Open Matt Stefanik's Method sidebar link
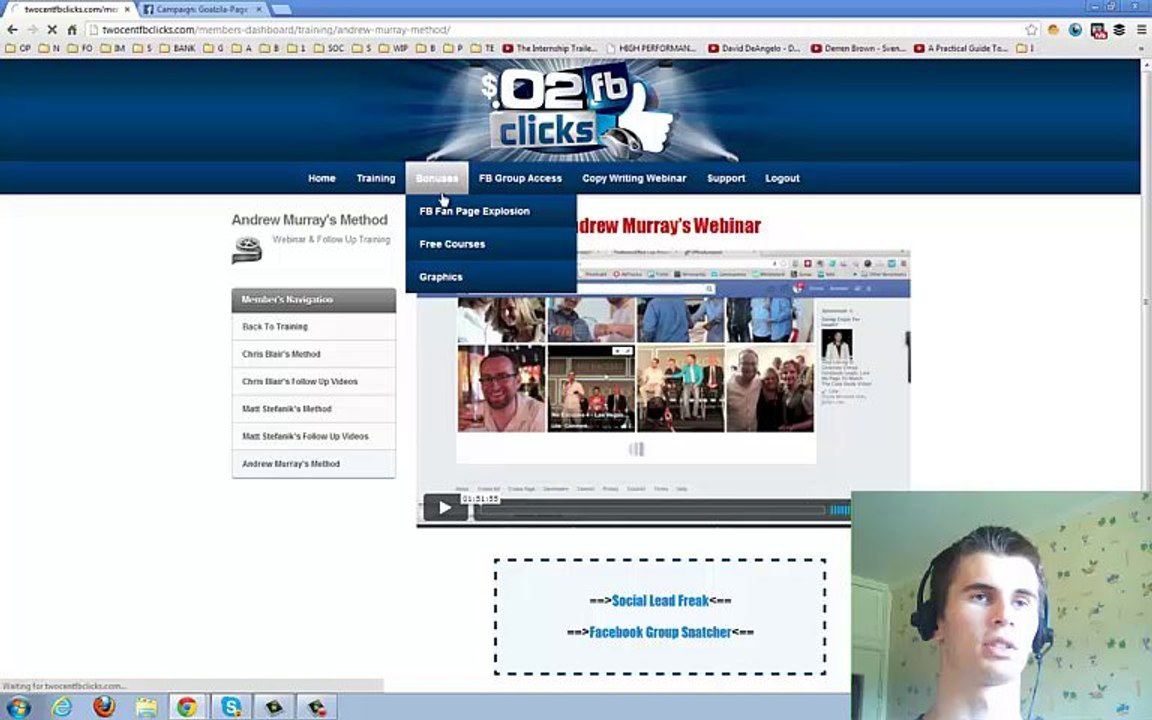 tap(314, 409)
